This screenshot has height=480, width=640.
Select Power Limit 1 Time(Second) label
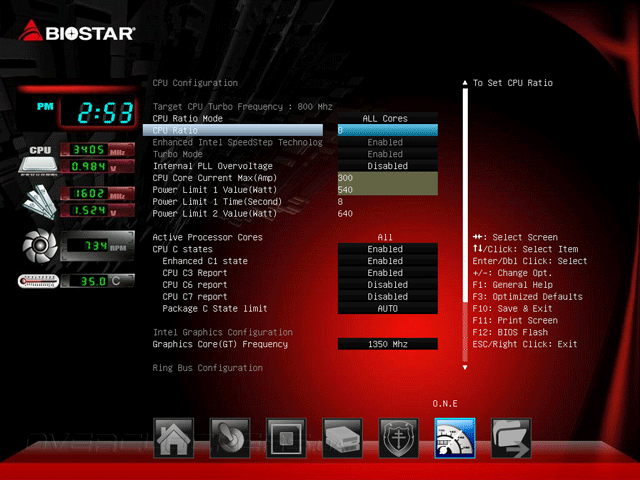point(217,202)
